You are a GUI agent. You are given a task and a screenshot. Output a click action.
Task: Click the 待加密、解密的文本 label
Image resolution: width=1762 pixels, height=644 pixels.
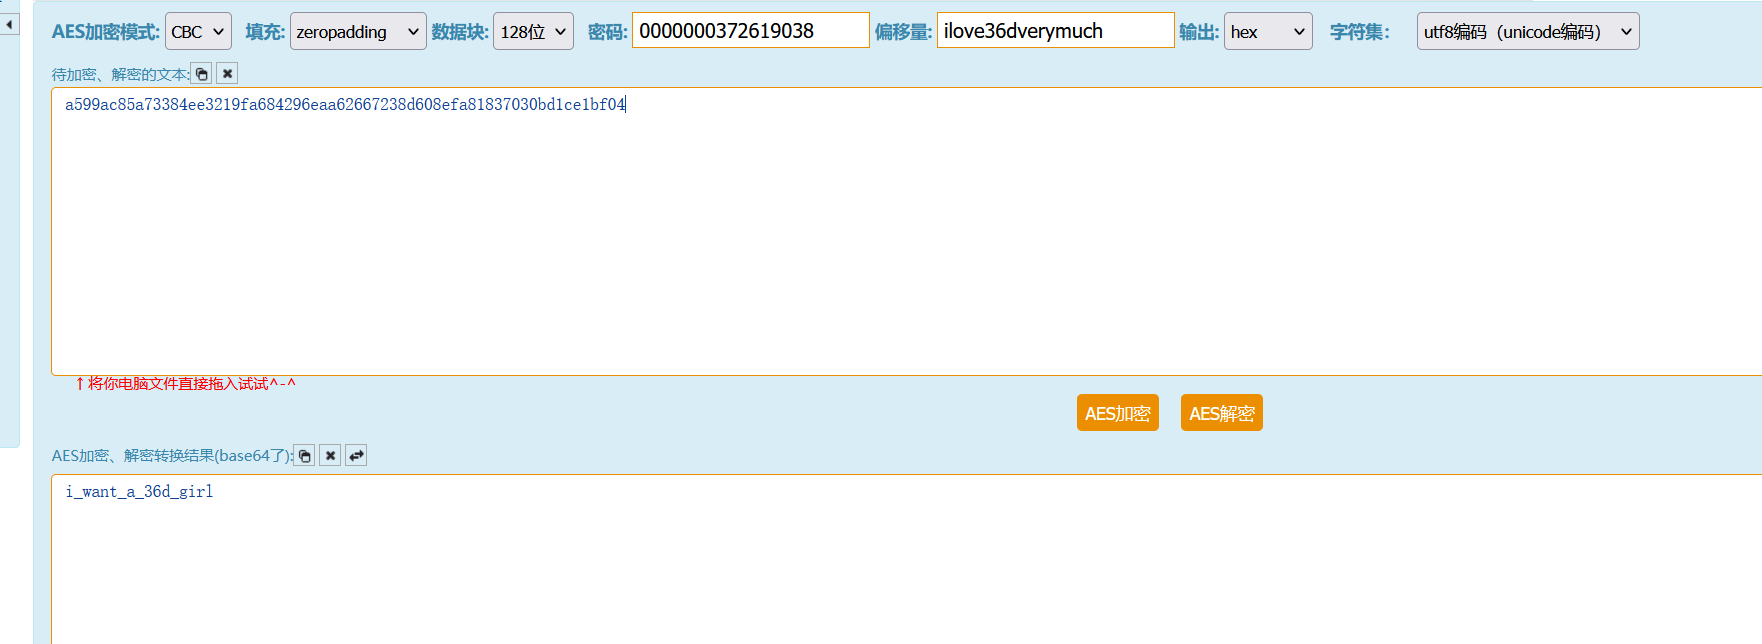point(120,75)
